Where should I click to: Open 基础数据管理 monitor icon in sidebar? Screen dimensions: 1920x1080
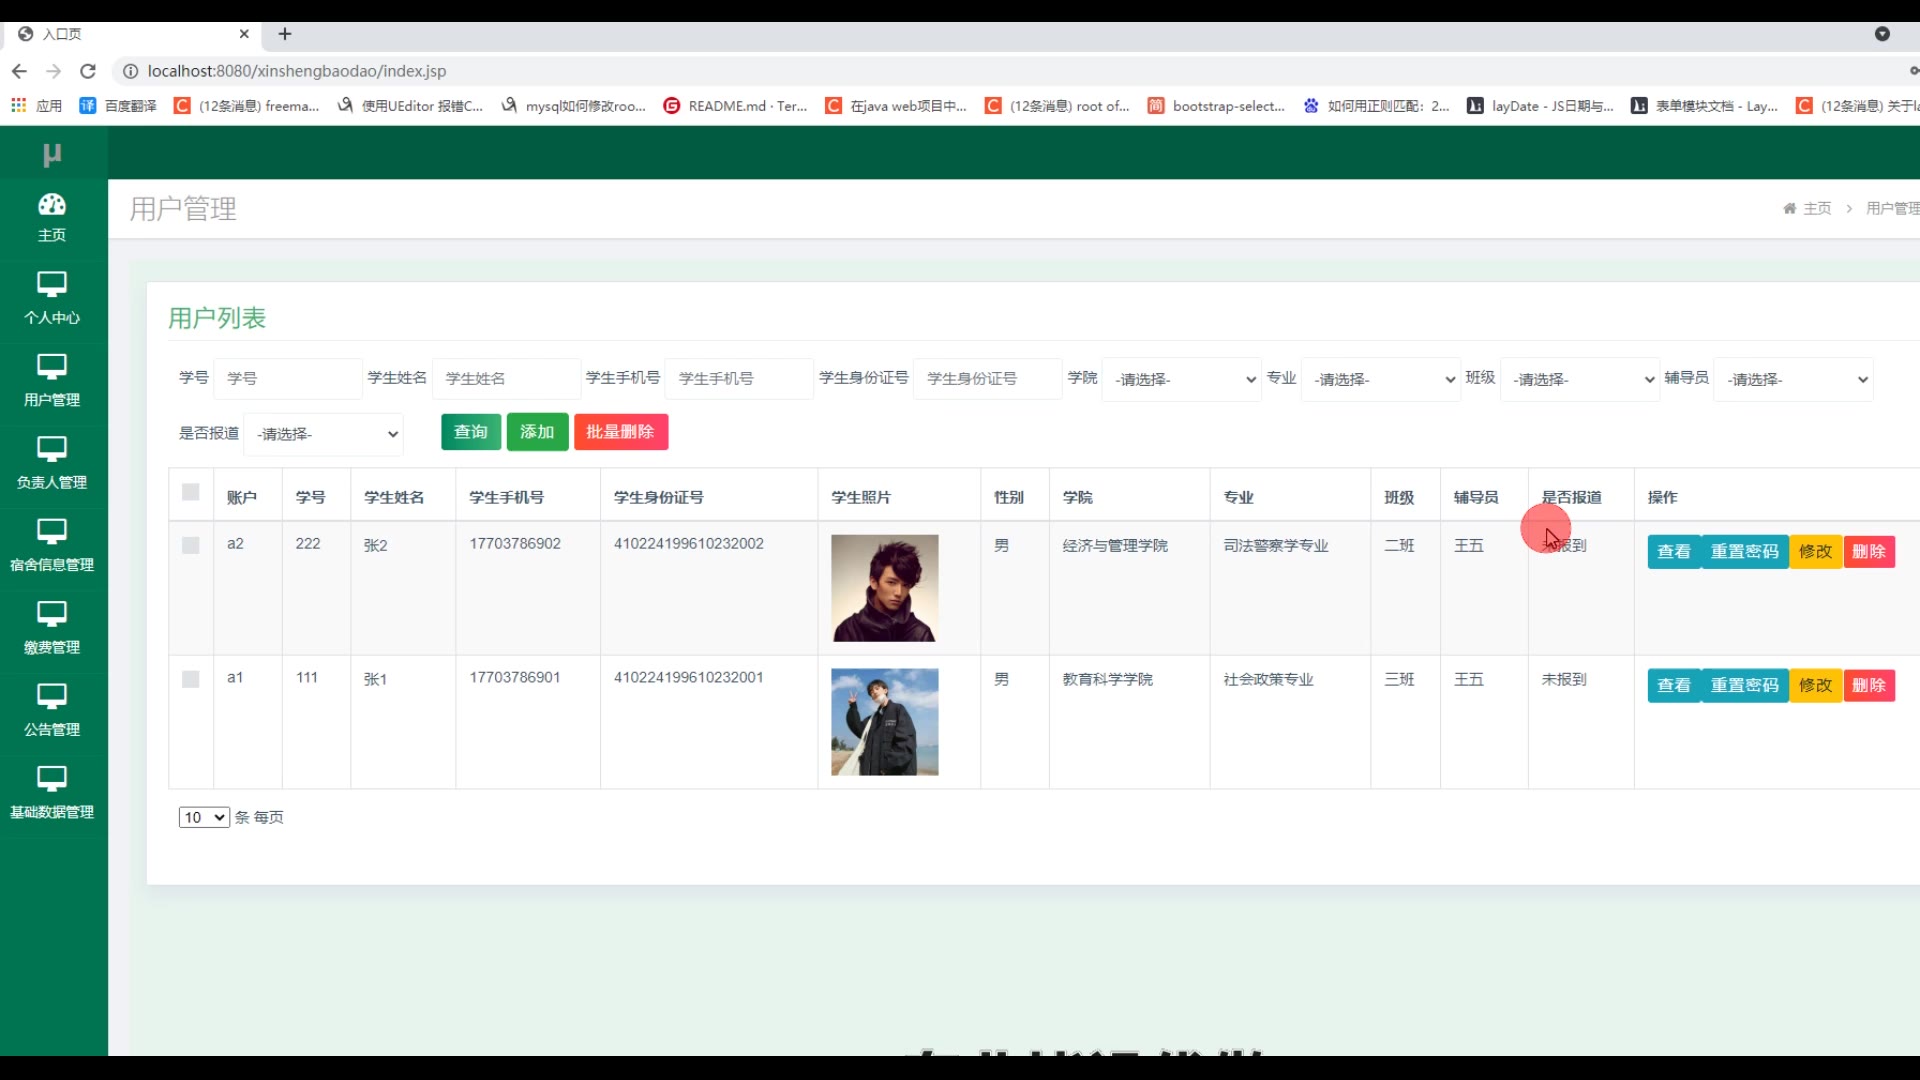(x=52, y=779)
